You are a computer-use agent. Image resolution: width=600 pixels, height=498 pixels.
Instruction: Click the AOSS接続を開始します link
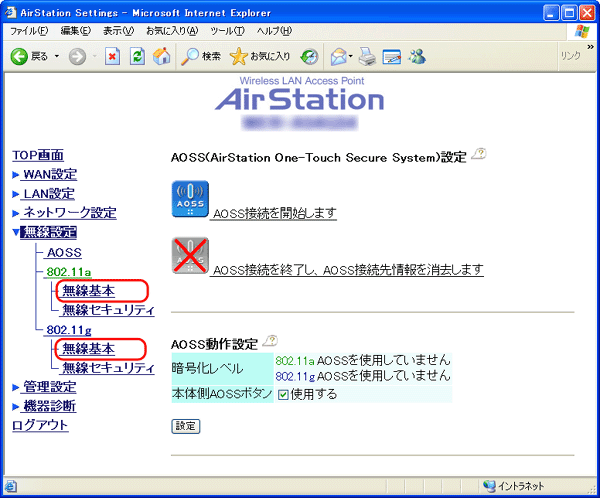pos(275,213)
